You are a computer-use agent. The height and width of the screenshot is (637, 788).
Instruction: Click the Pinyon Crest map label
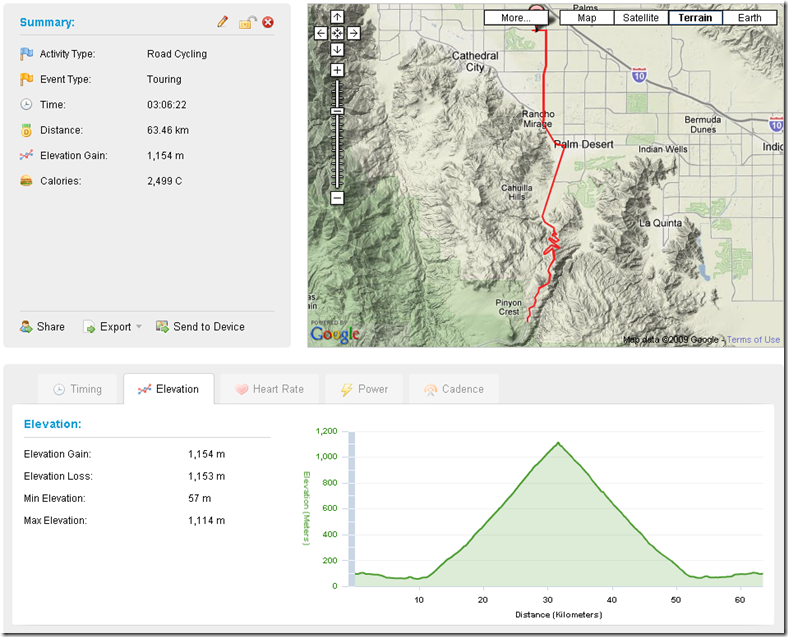[x=509, y=307]
